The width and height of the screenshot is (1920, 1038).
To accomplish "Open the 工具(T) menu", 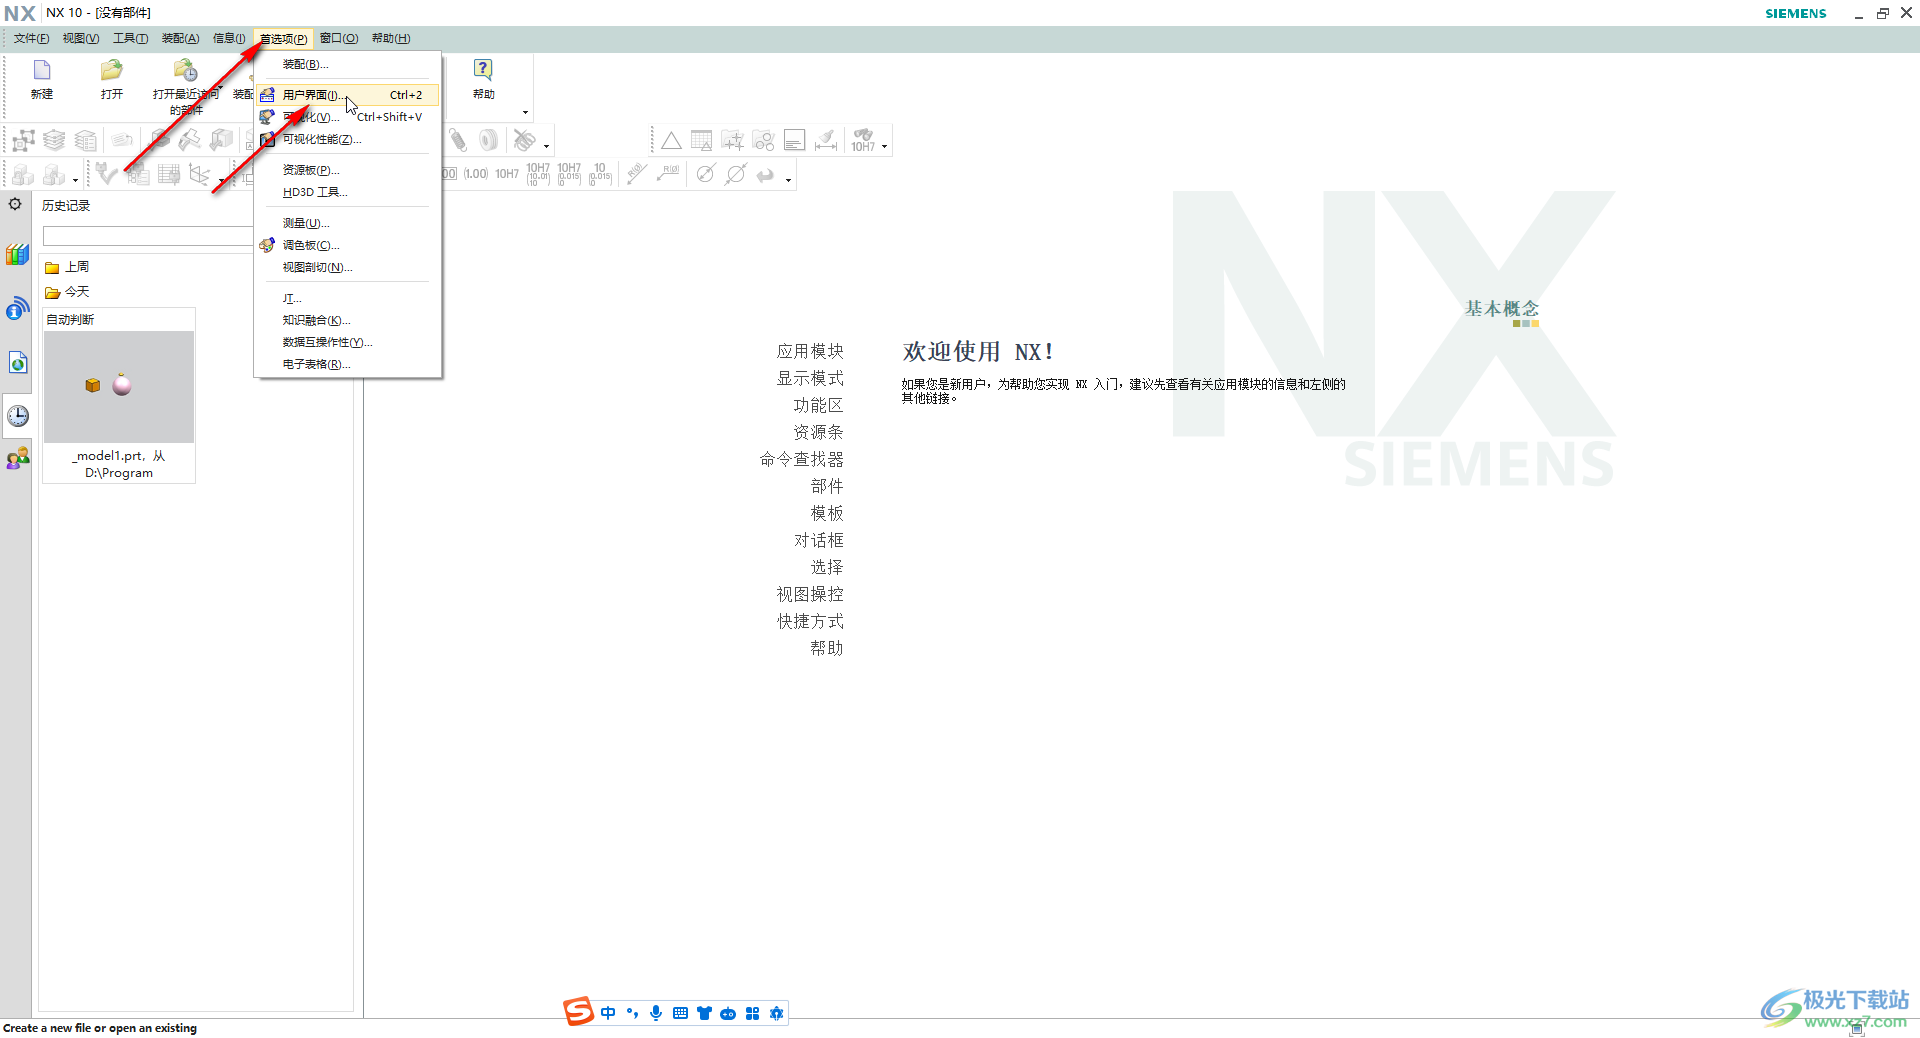I will click(x=130, y=38).
